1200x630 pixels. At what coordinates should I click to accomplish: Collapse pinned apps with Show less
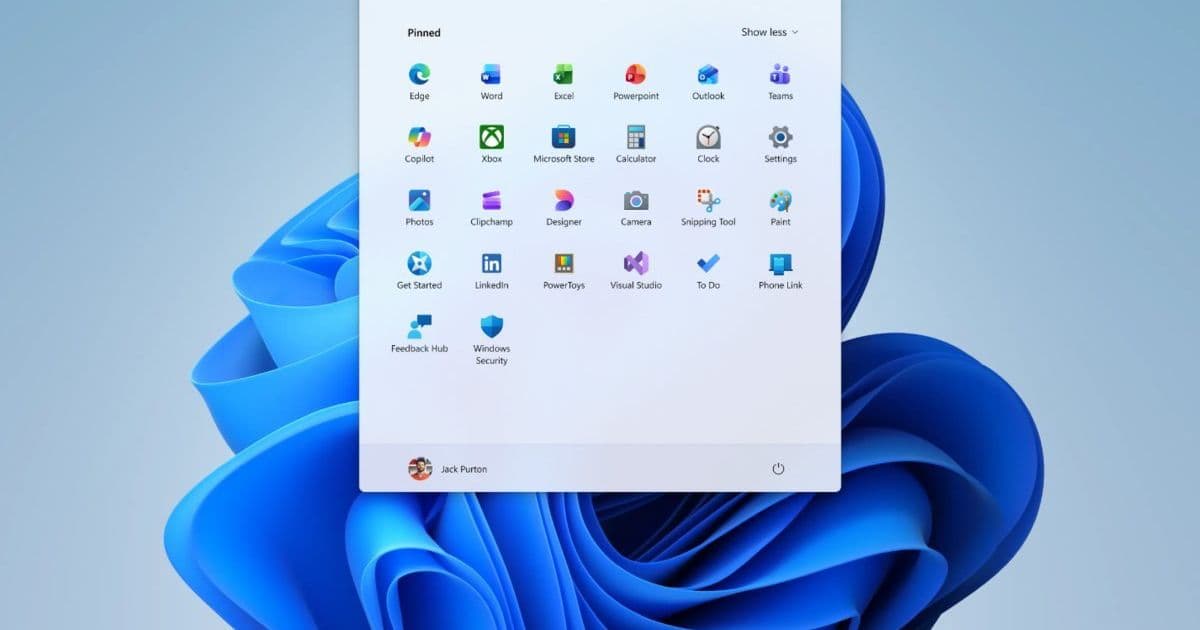pos(769,32)
